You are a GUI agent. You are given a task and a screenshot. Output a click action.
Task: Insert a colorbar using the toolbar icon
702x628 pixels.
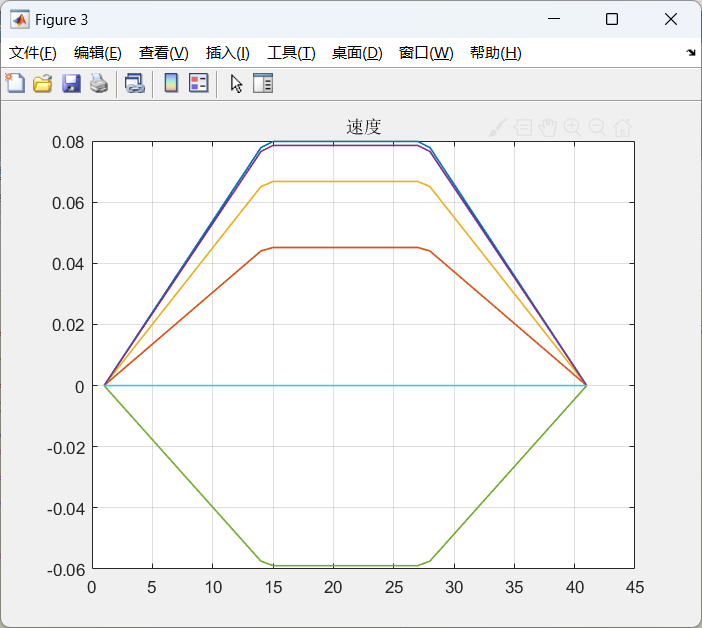coord(171,83)
